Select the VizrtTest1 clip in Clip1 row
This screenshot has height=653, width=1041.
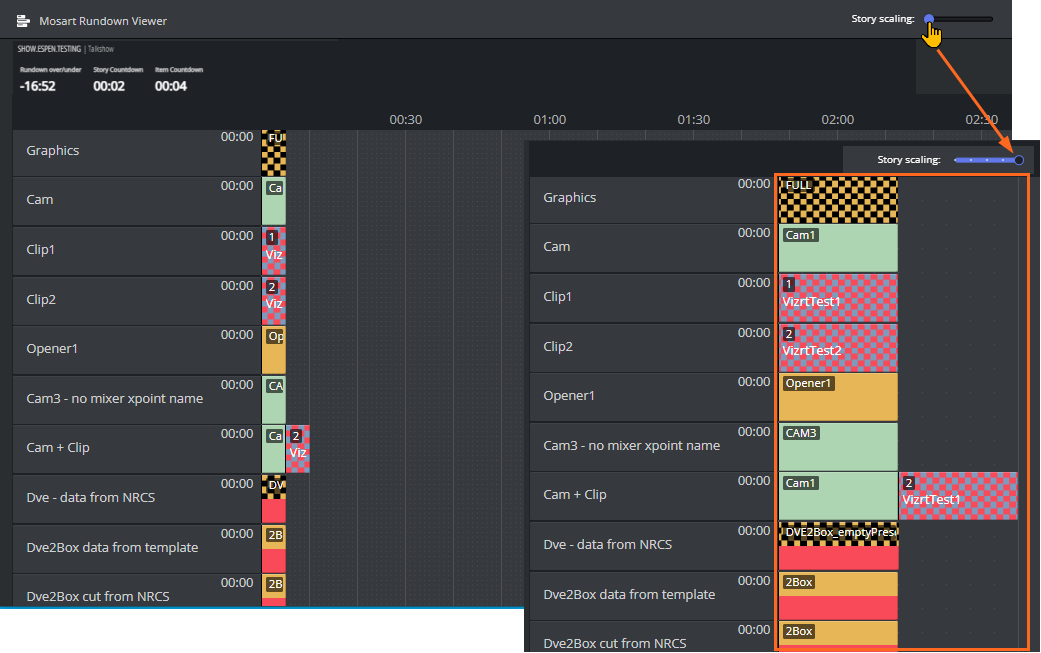pyautogui.click(x=837, y=297)
